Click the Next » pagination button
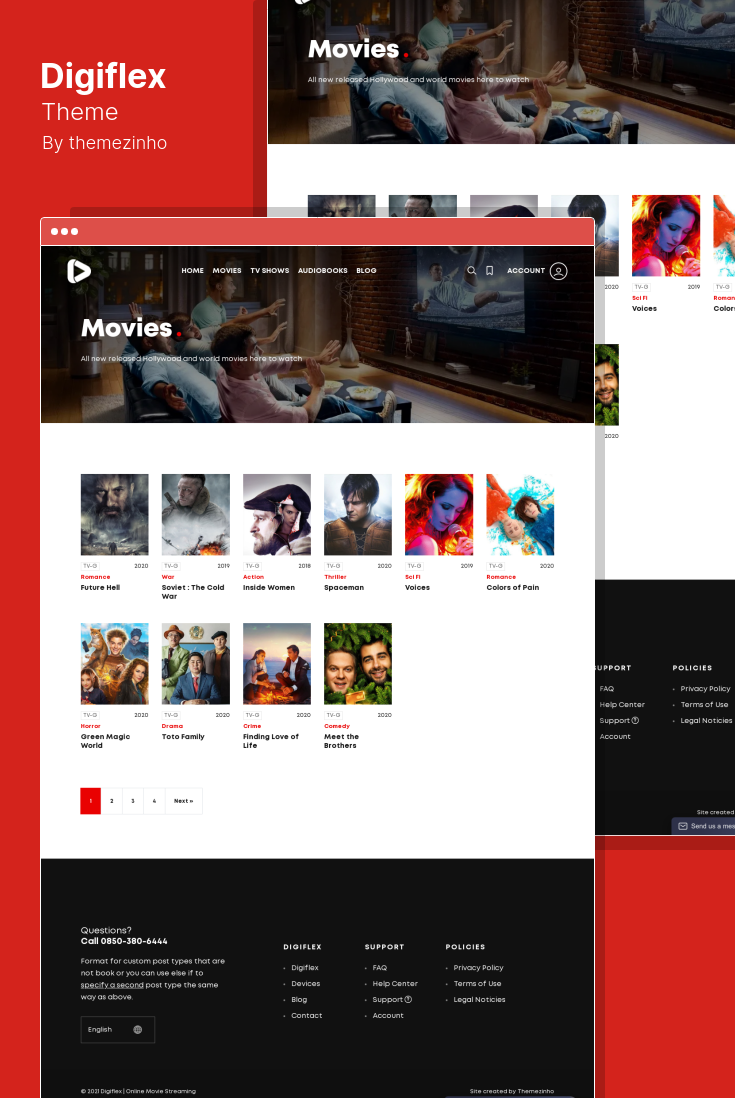This screenshot has width=735, height=1098. [183, 800]
